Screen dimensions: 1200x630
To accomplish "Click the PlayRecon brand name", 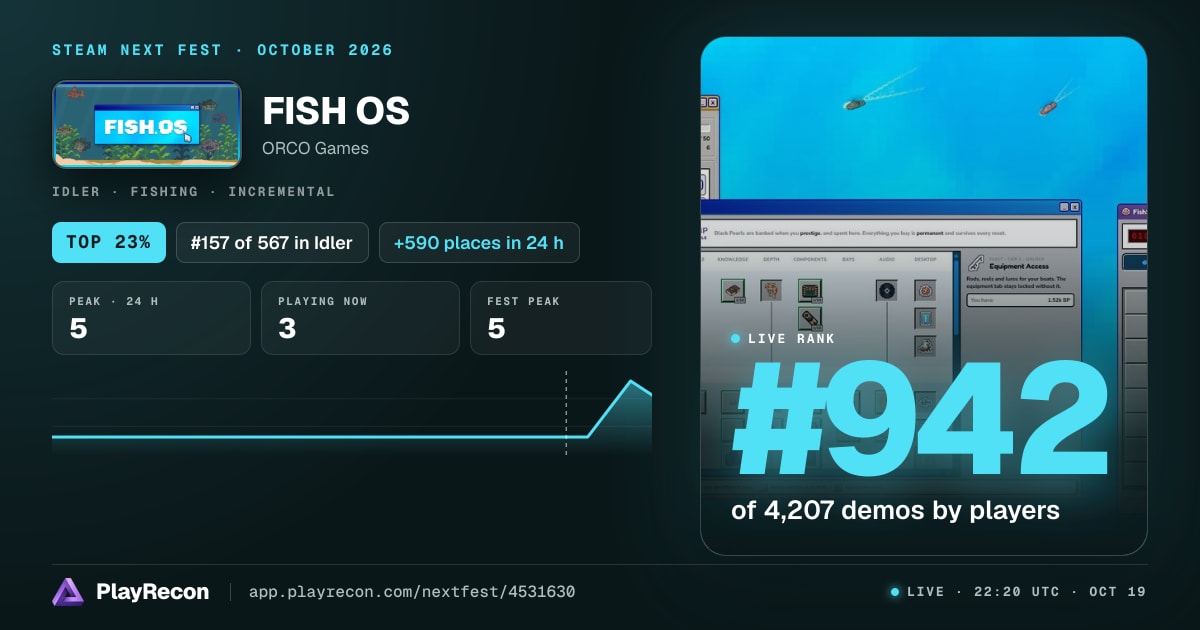I will (153, 592).
